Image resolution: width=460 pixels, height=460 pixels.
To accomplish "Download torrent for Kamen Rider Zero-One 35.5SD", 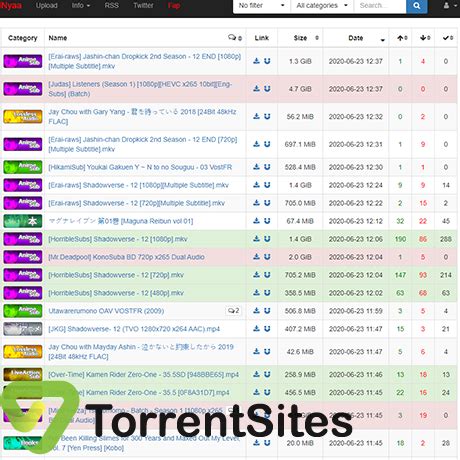I will pos(256,374).
